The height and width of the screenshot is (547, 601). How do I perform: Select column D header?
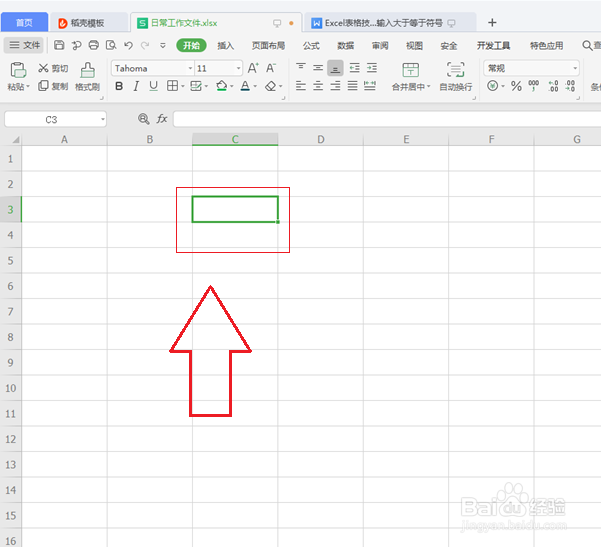click(x=321, y=139)
